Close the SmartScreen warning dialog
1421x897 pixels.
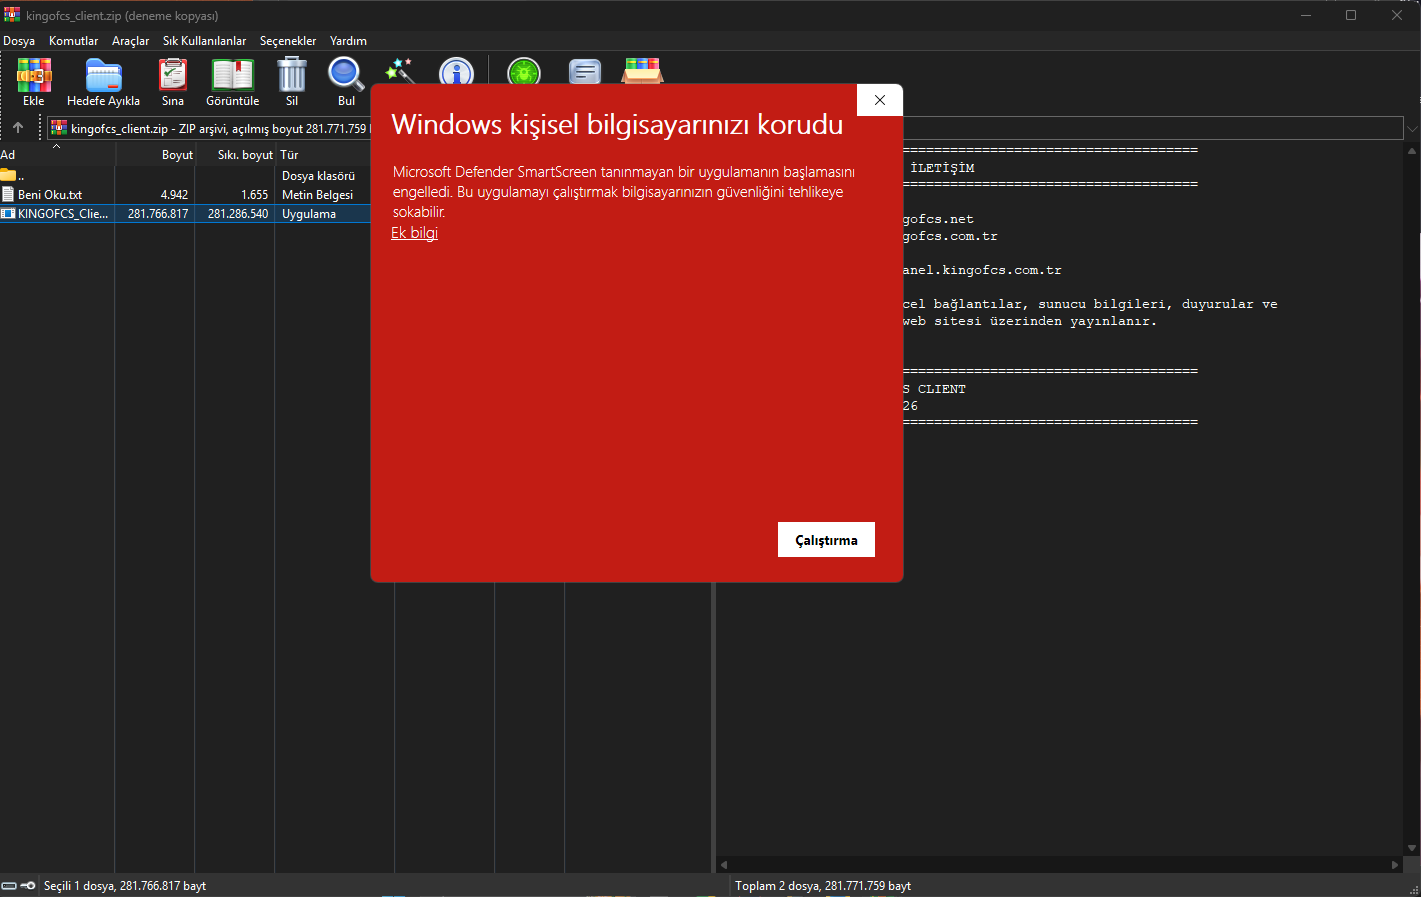pos(880,100)
